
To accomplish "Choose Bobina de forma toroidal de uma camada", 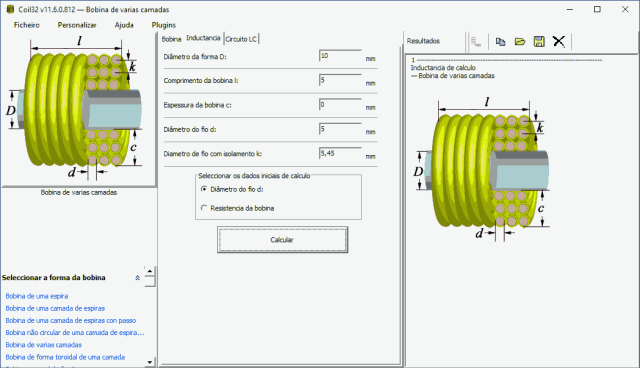I will click(x=65, y=357).
